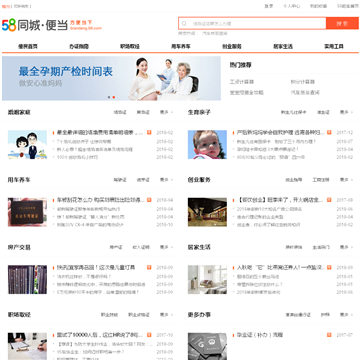Open the restaurant interior thumbnail
Viewport: 360px width, 360px height.
point(207,212)
